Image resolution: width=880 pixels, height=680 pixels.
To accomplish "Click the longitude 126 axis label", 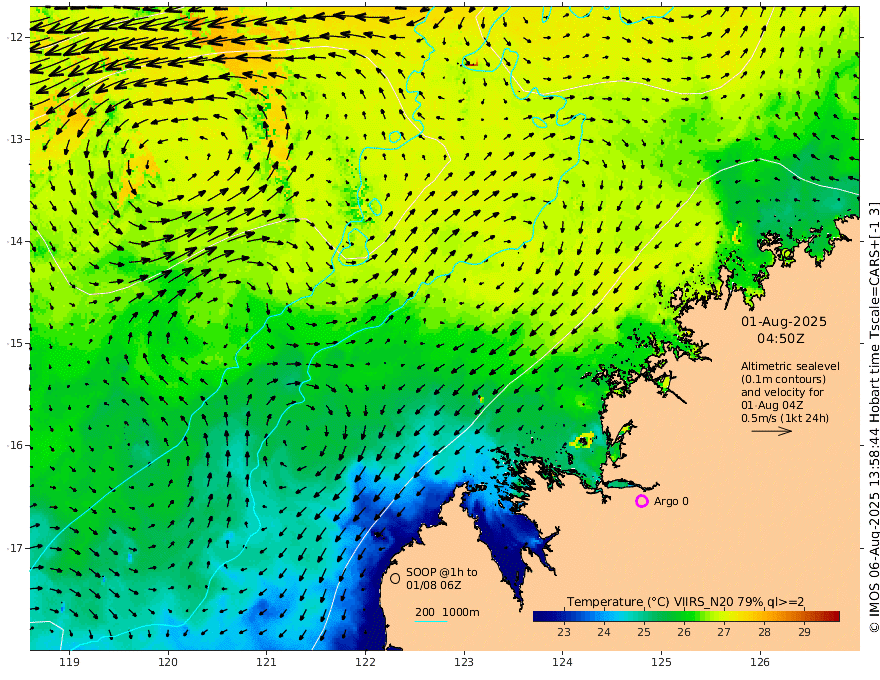I will click(760, 662).
